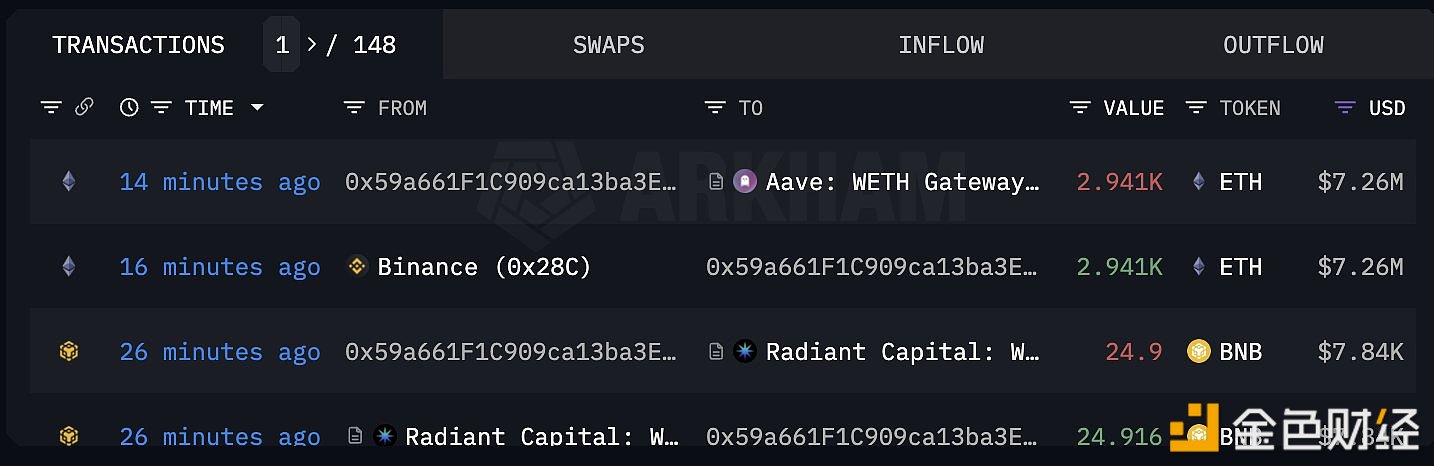Click the Ethereum chain icon in first row
Image resolution: width=1434 pixels, height=466 pixels.
[x=68, y=182]
